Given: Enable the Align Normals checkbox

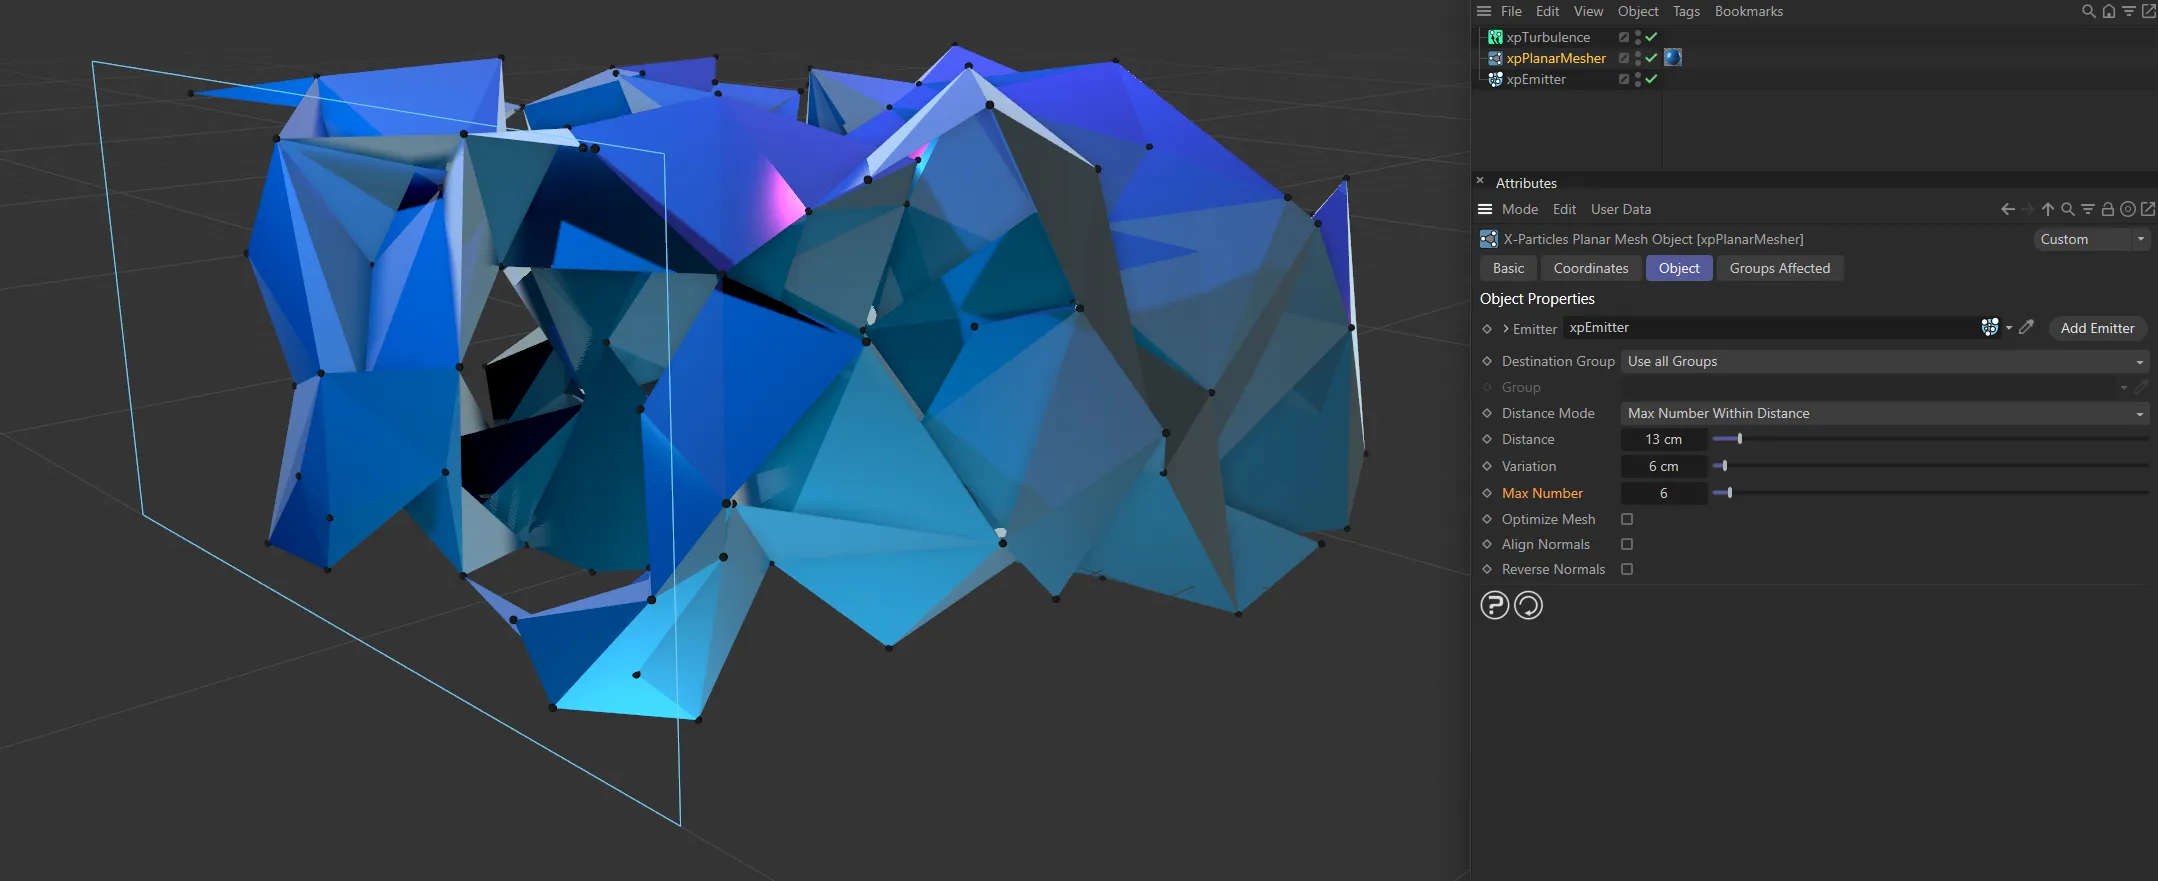Looking at the screenshot, I should (x=1627, y=544).
